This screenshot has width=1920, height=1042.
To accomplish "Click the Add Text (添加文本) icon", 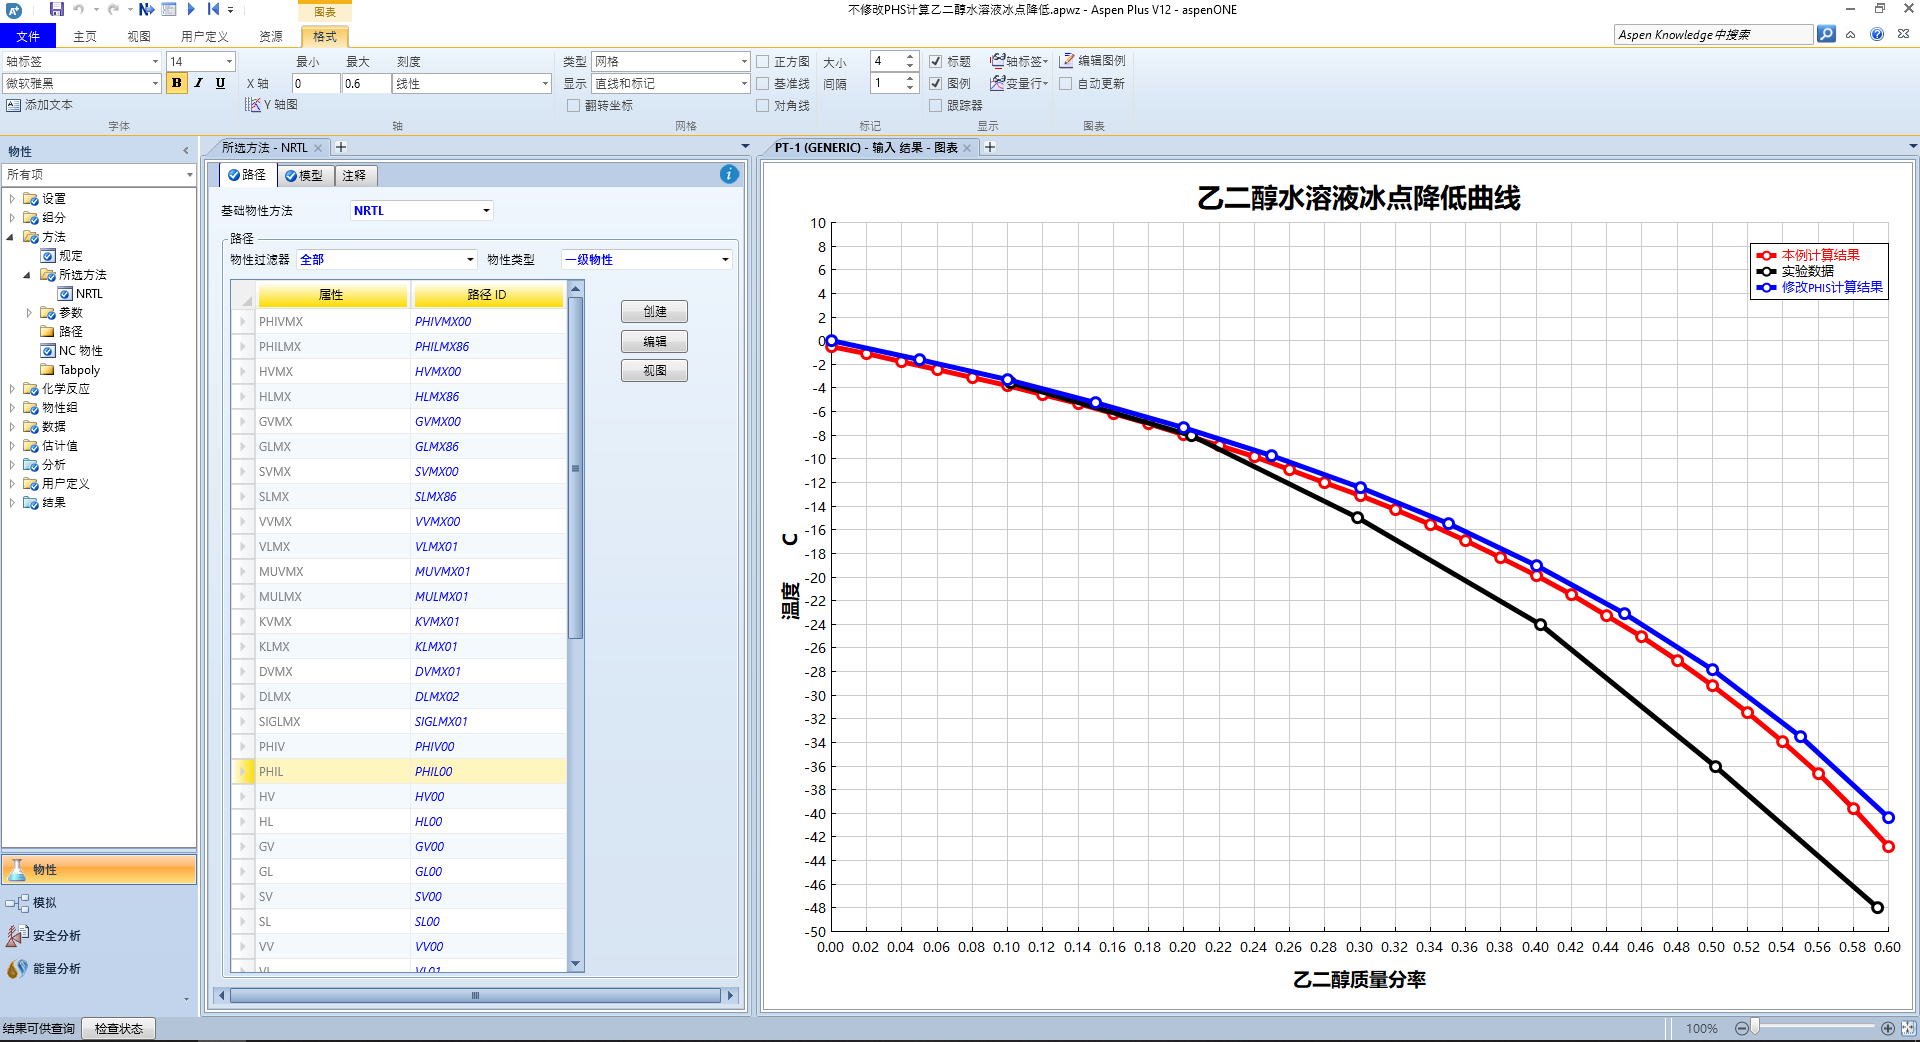I will pos(14,105).
